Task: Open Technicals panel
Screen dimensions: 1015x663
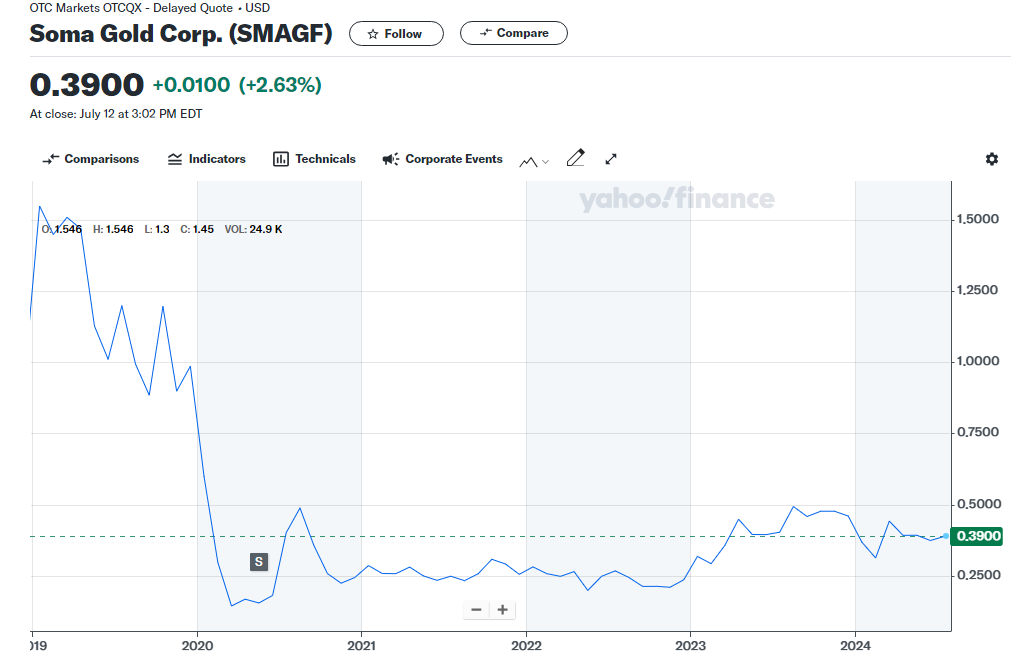Action: 315,159
